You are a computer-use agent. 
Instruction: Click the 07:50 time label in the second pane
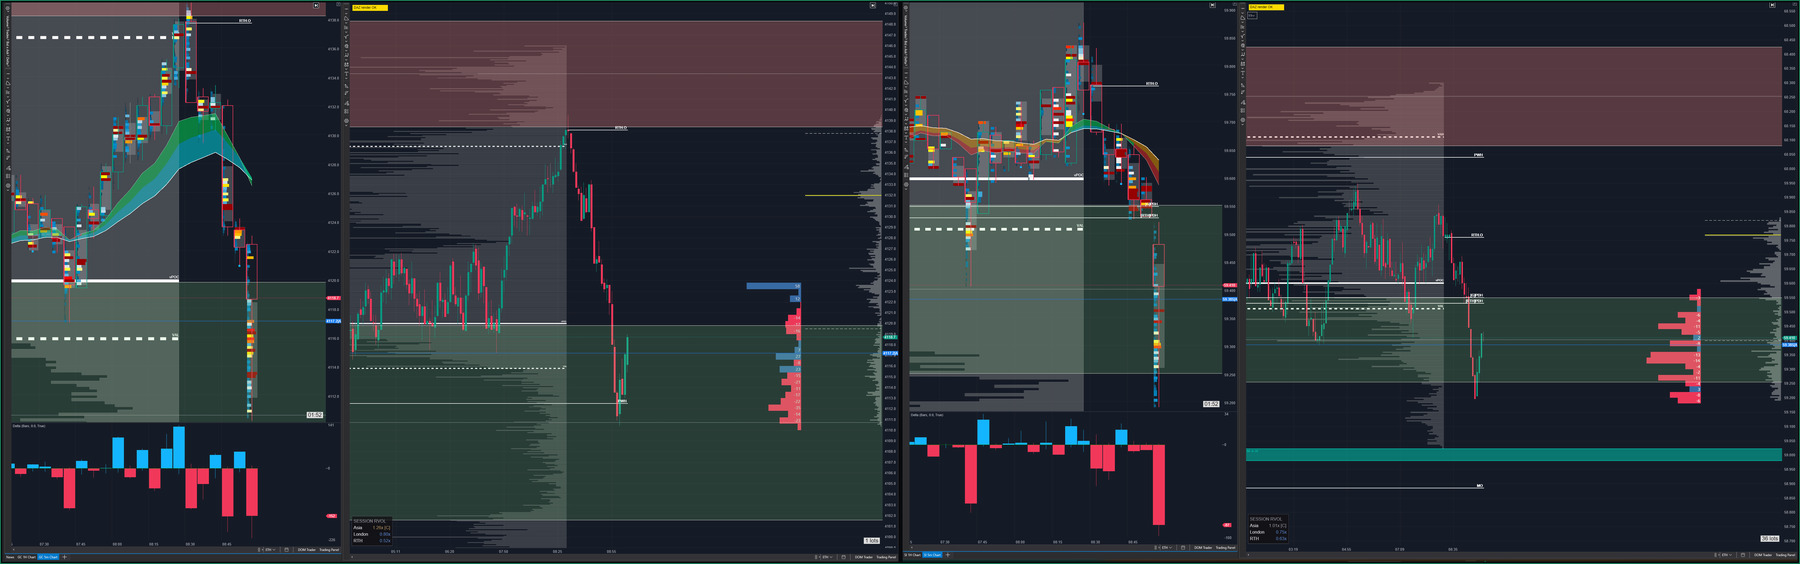pos(503,551)
